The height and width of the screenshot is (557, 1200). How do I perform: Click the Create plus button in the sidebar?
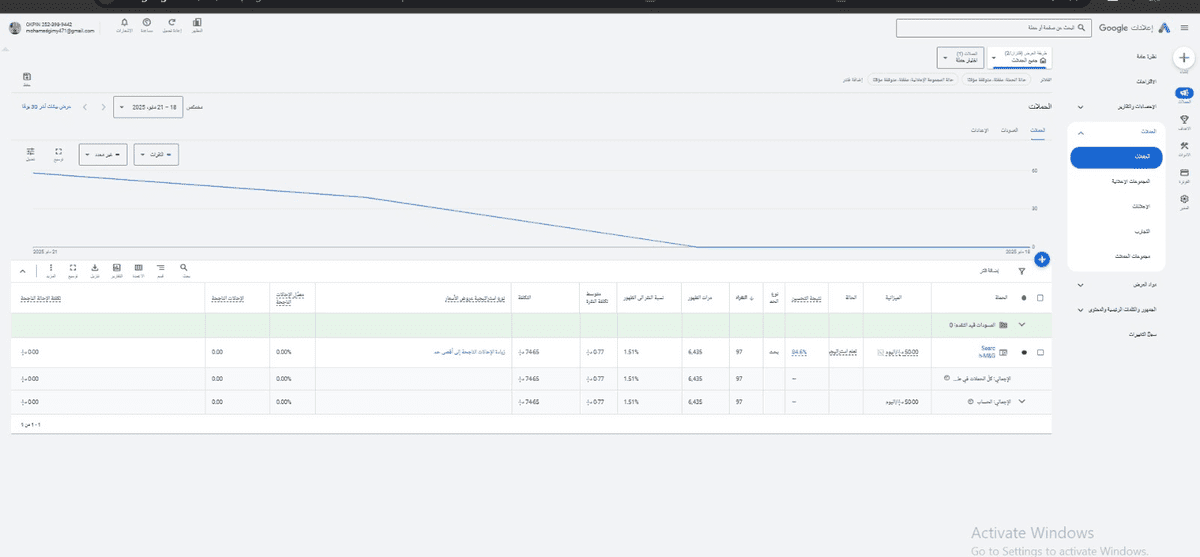[x=1184, y=59]
